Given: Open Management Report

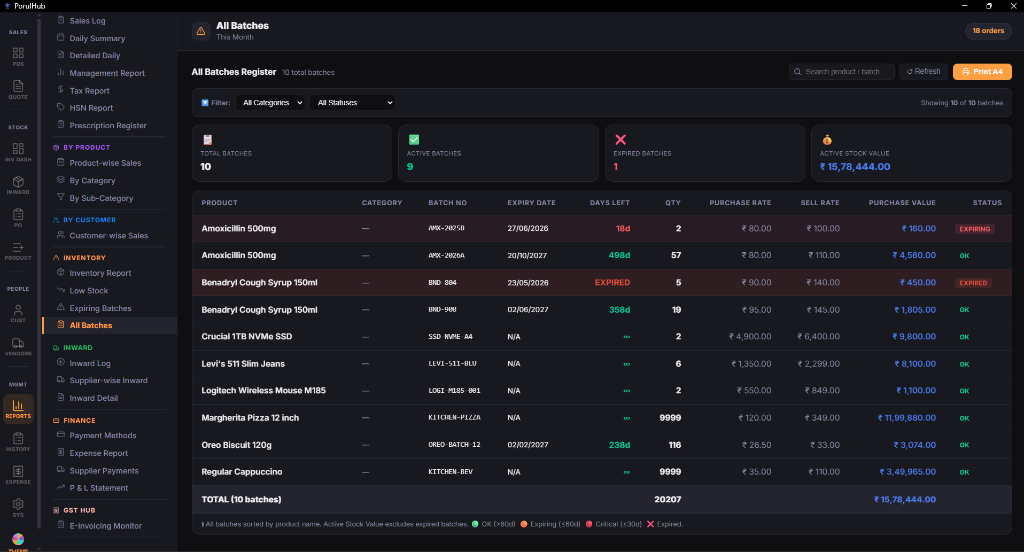Looking at the screenshot, I should (107, 73).
